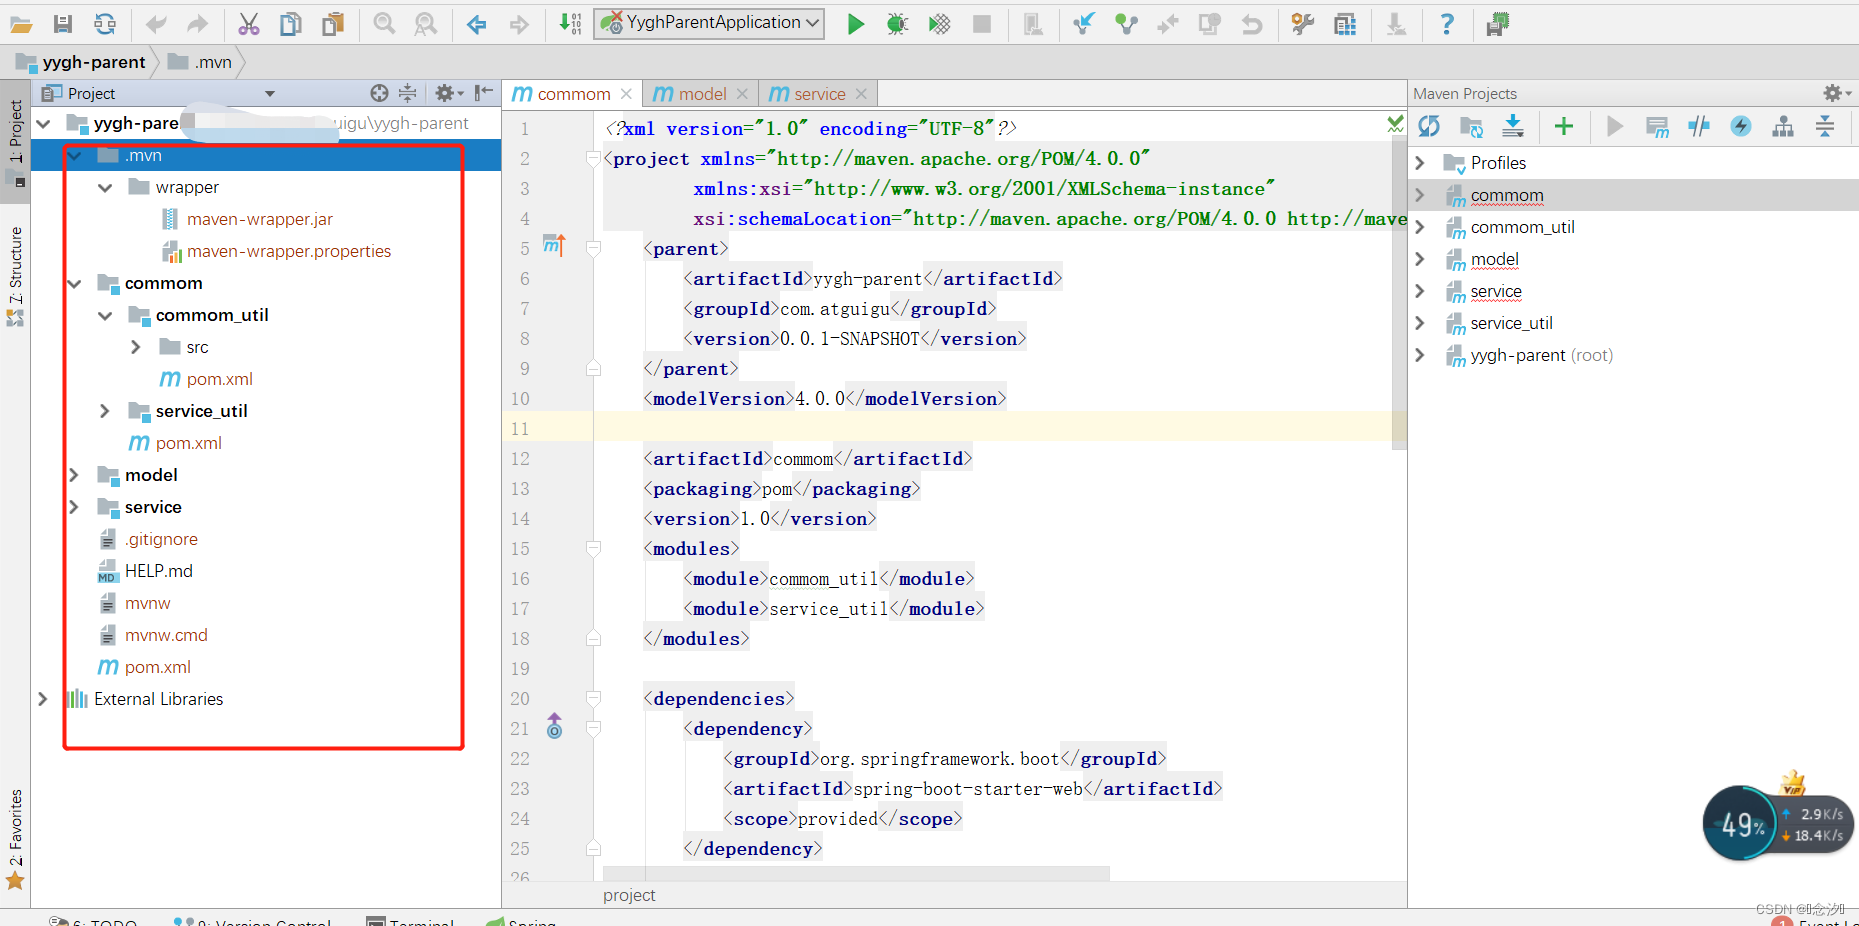Reimport all Maven projects
The height and width of the screenshot is (926, 1859).
1429,126
